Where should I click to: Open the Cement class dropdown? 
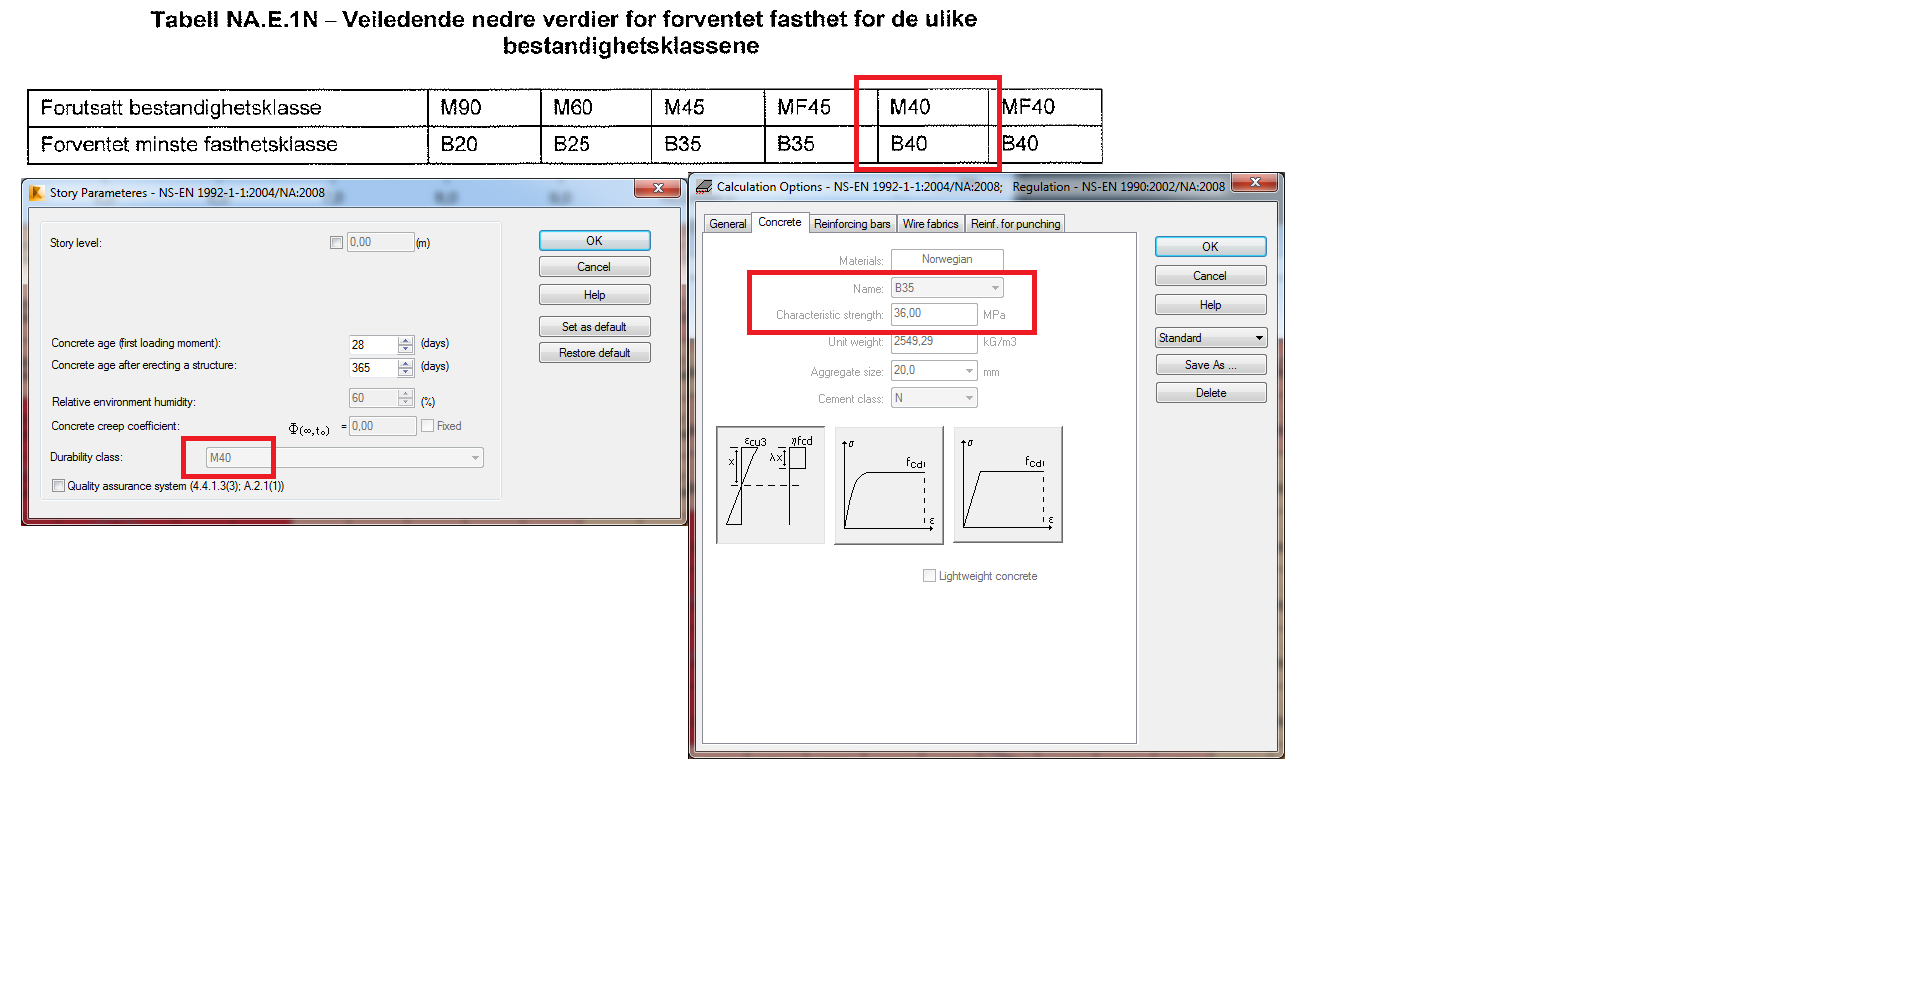click(x=966, y=397)
